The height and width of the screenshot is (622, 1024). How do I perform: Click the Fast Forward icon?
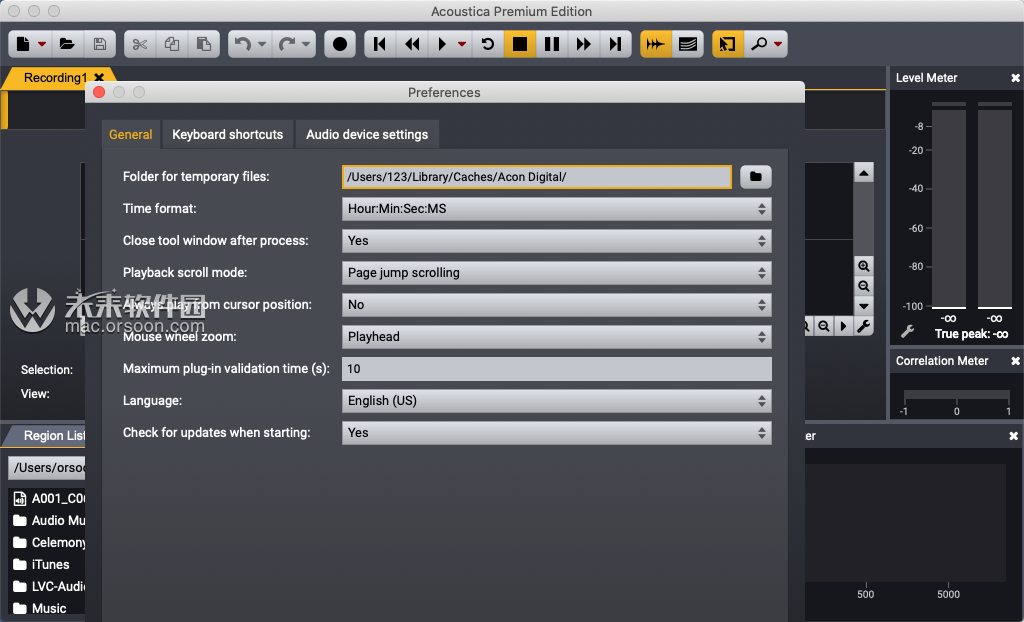(x=584, y=44)
